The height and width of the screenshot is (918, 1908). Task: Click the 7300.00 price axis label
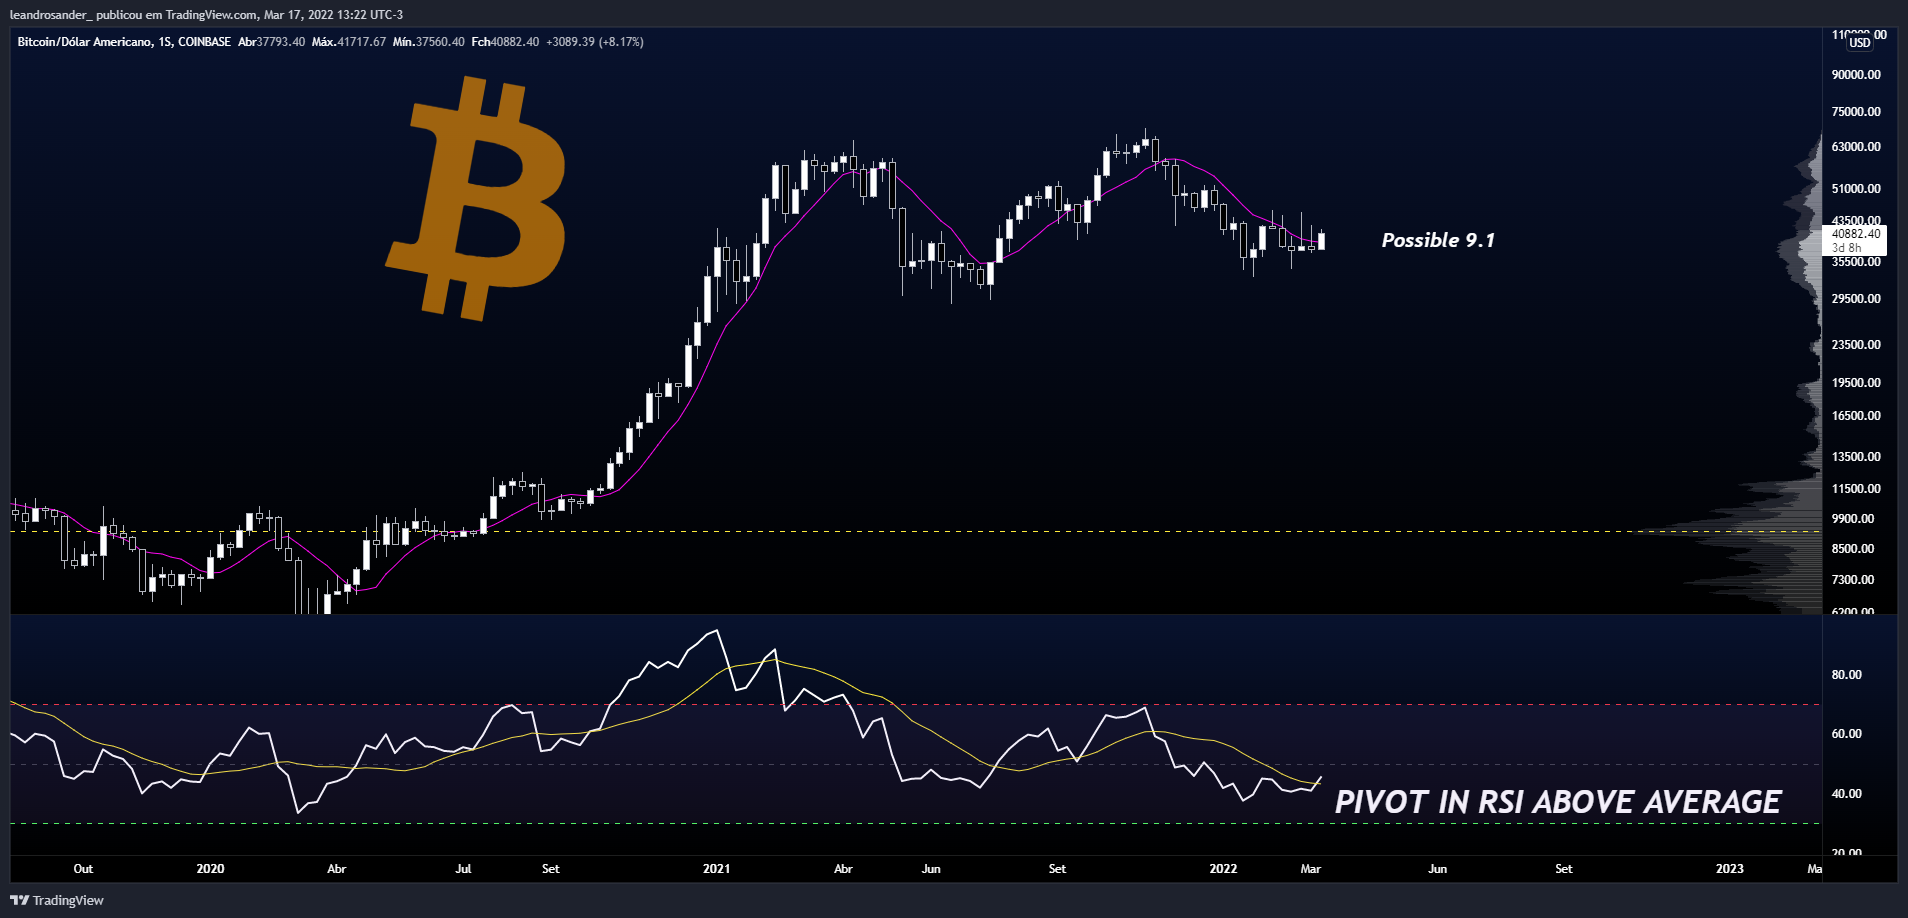click(x=1853, y=580)
